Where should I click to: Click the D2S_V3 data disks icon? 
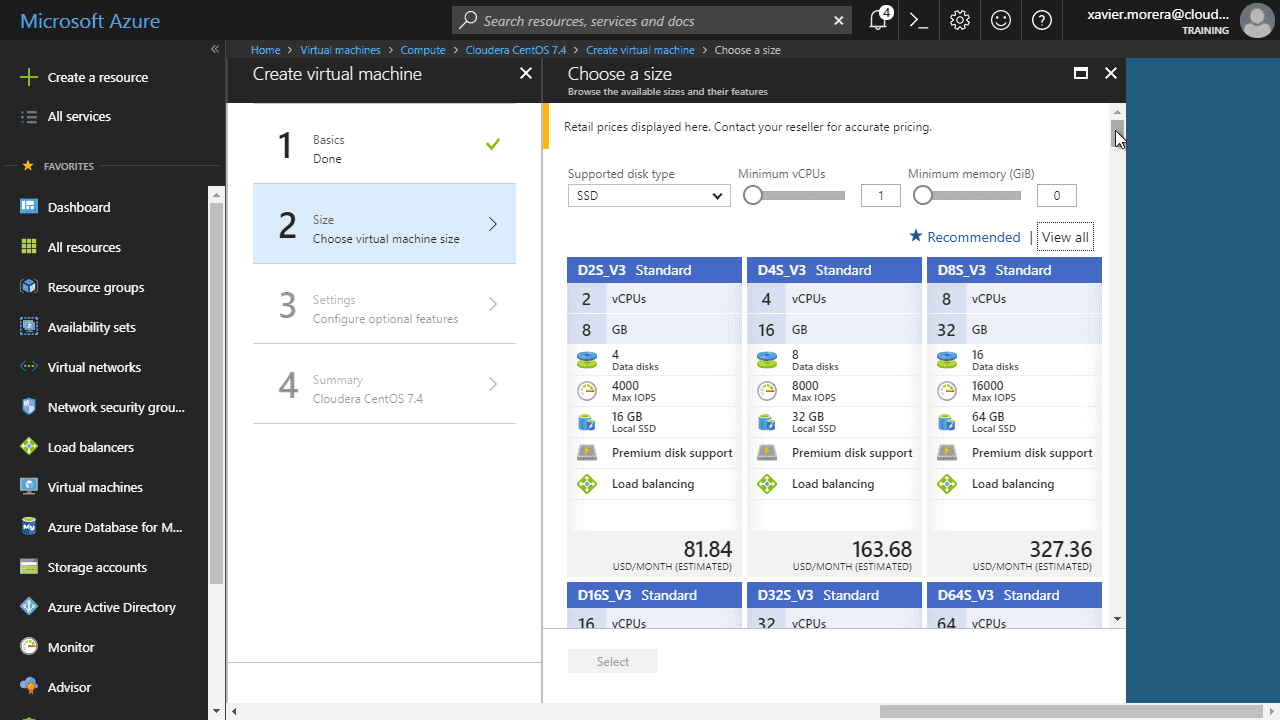tap(586, 360)
